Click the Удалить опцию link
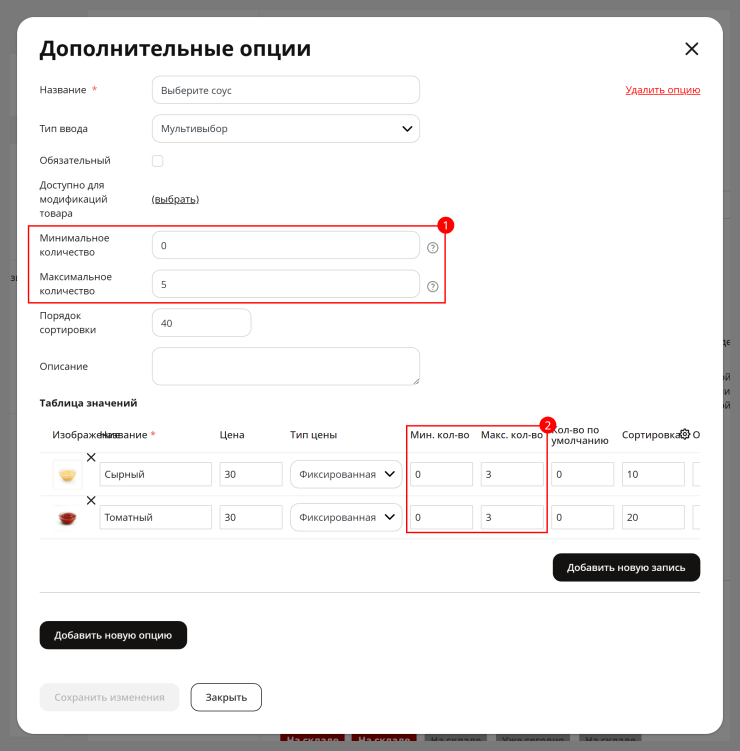 pyautogui.click(x=662, y=90)
